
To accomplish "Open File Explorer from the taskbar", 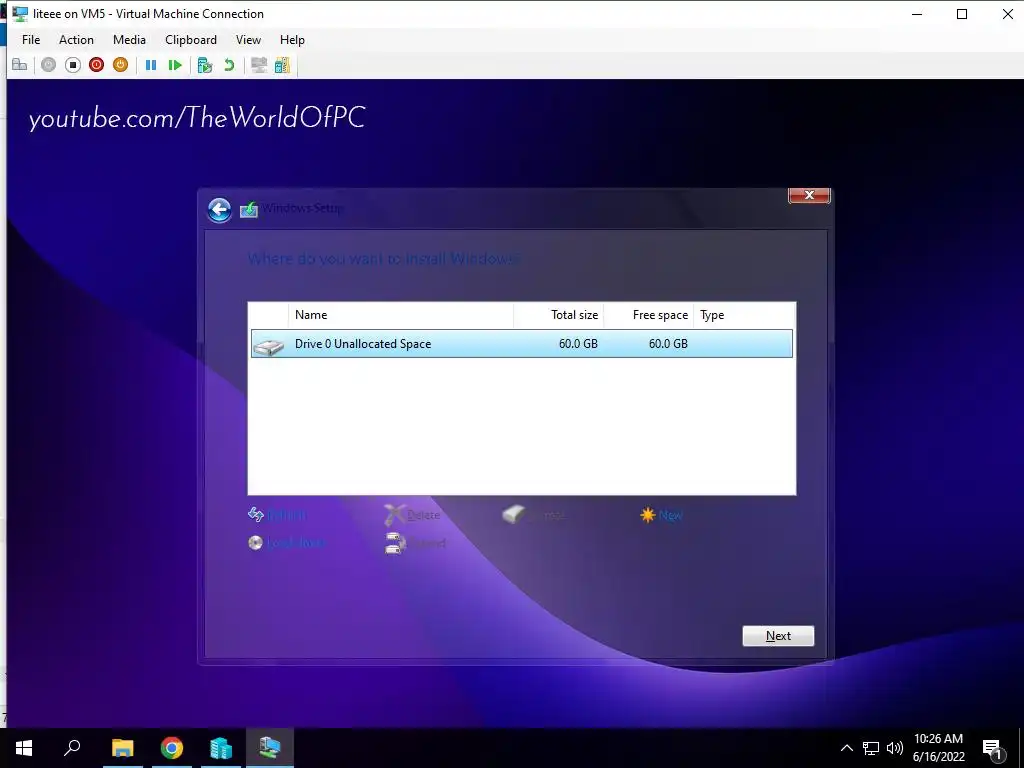I will [122, 748].
